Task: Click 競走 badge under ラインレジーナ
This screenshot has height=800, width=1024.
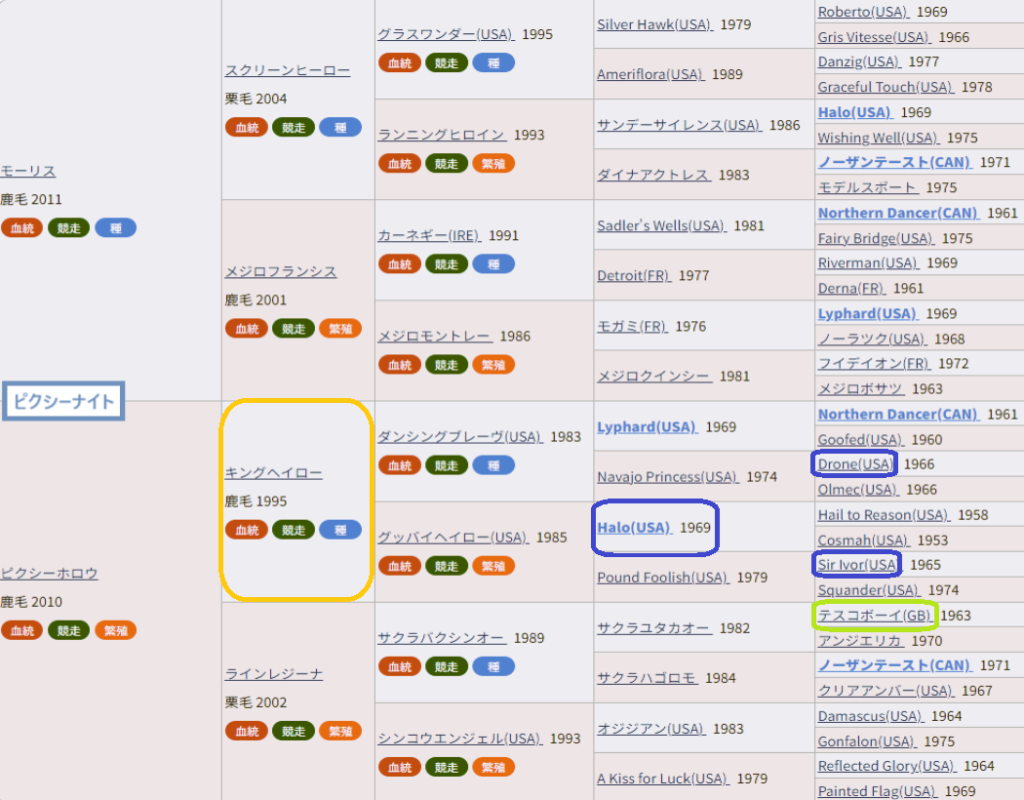Action: click(x=293, y=731)
